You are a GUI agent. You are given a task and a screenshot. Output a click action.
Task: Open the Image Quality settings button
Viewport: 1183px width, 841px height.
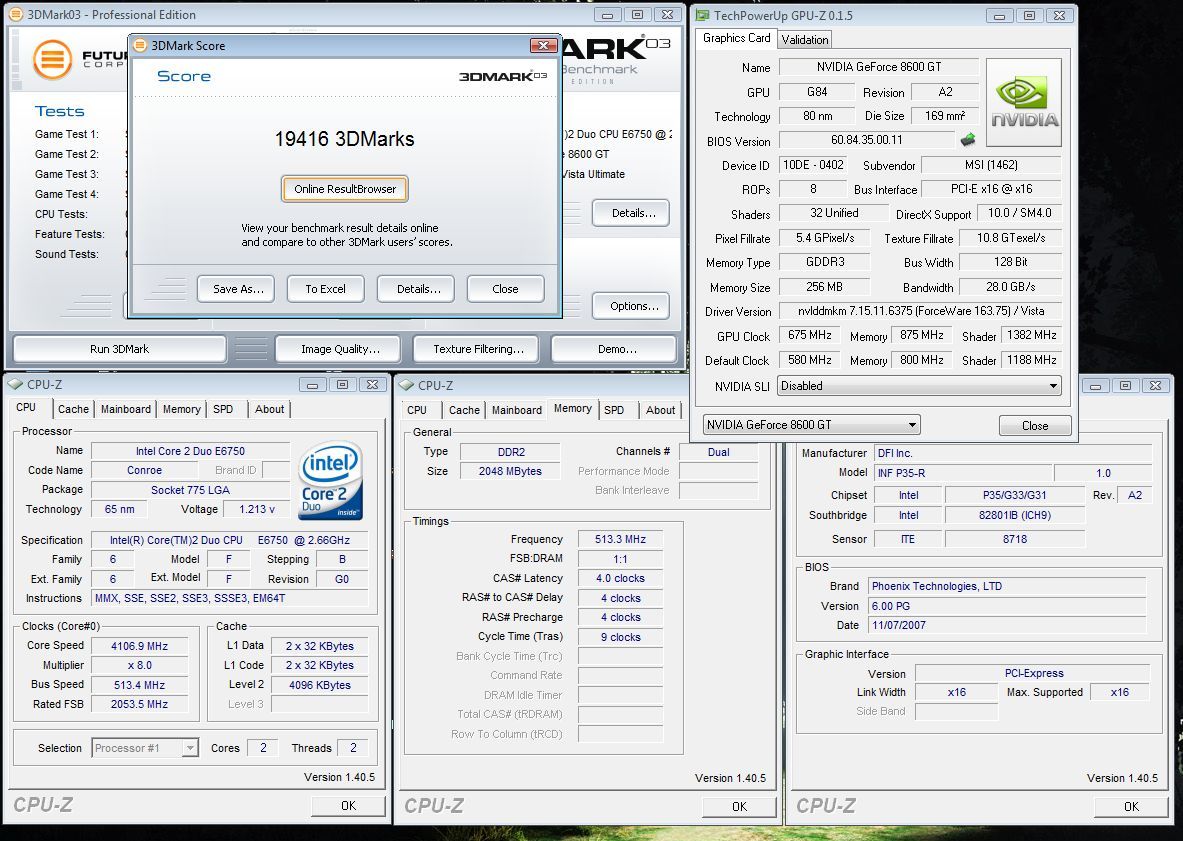340,348
